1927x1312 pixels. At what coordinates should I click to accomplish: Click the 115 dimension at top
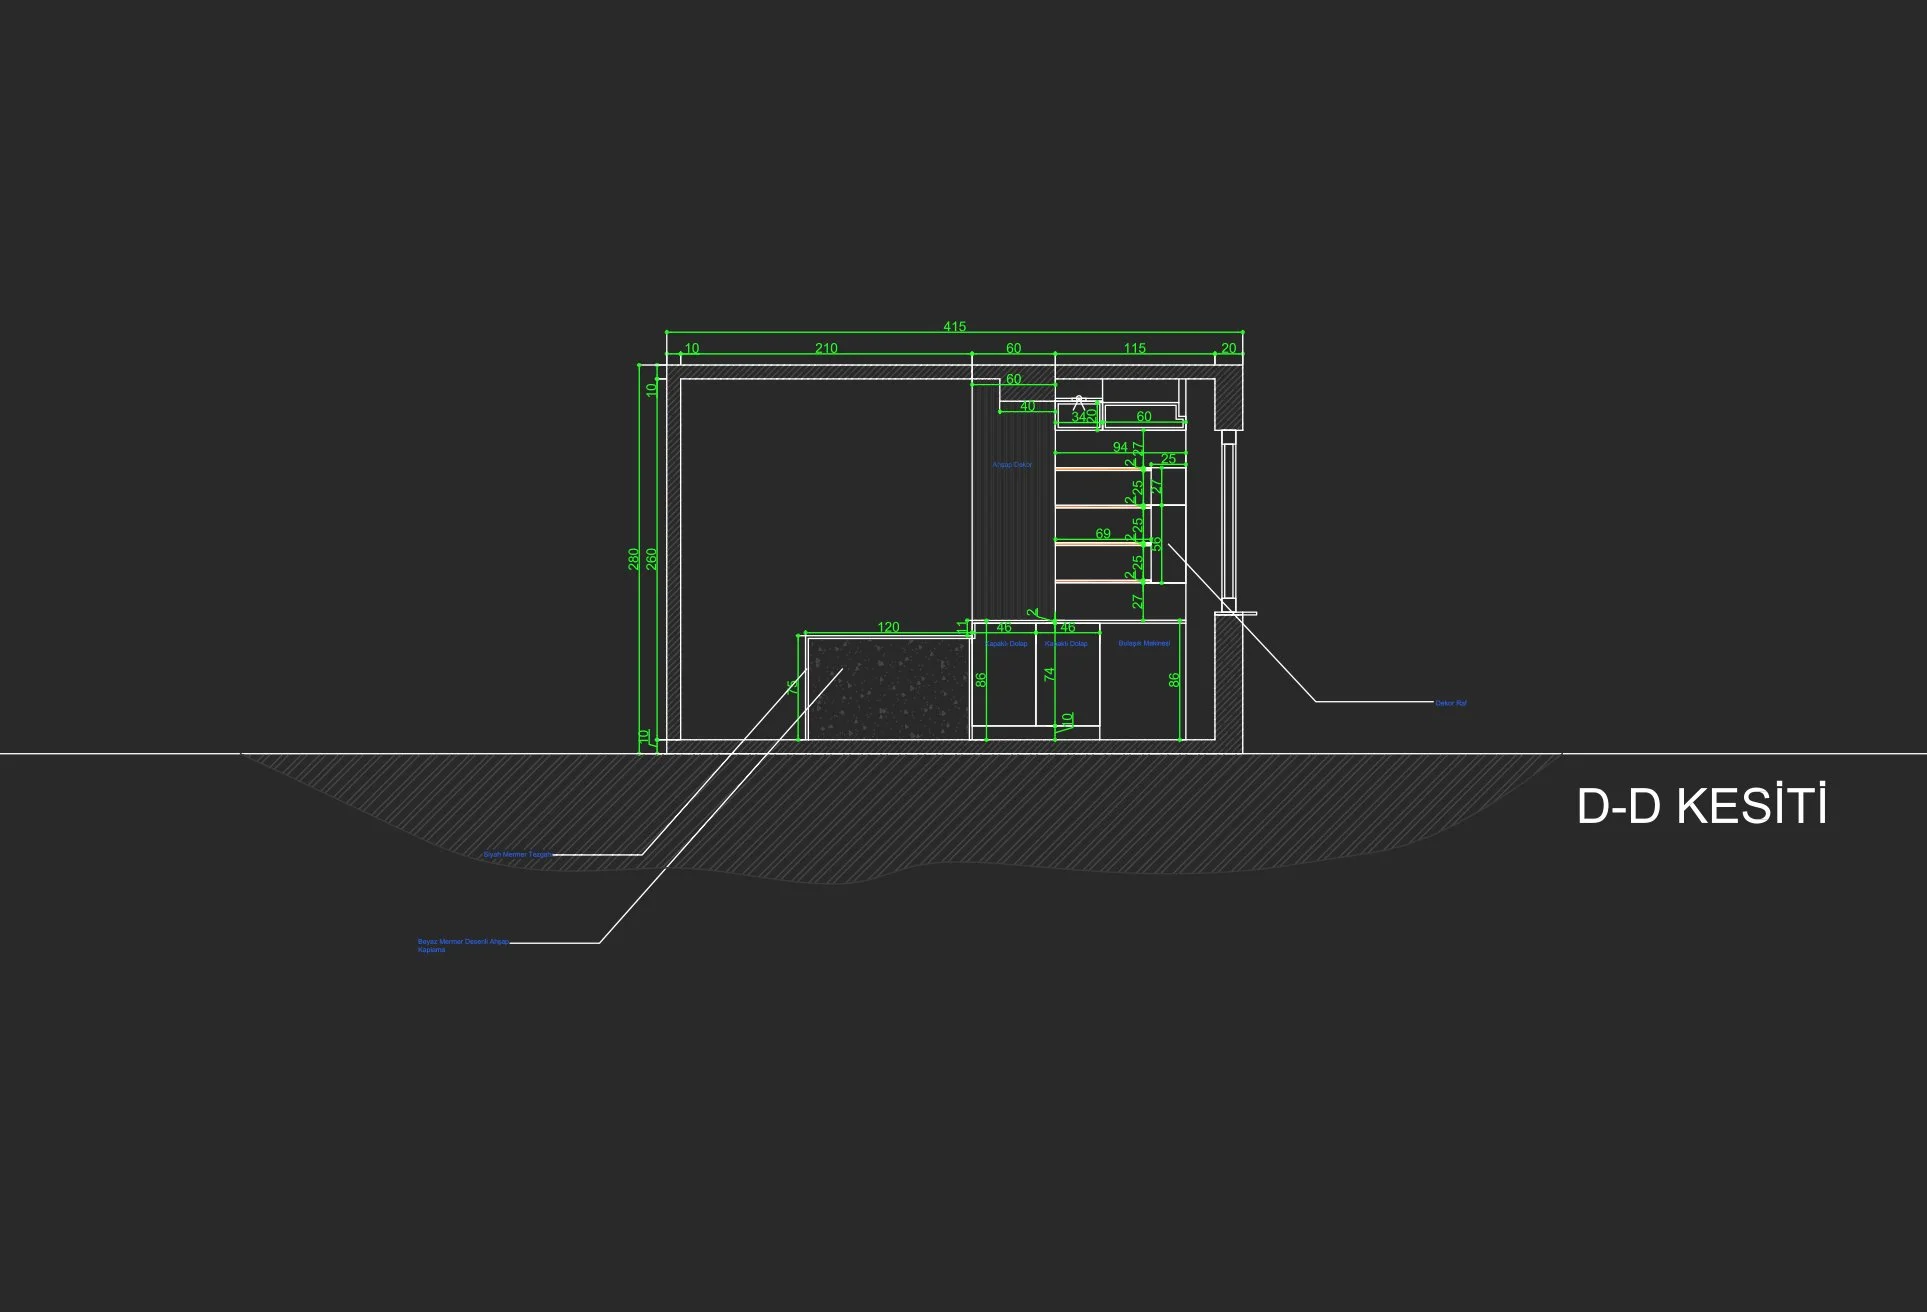click(1134, 349)
